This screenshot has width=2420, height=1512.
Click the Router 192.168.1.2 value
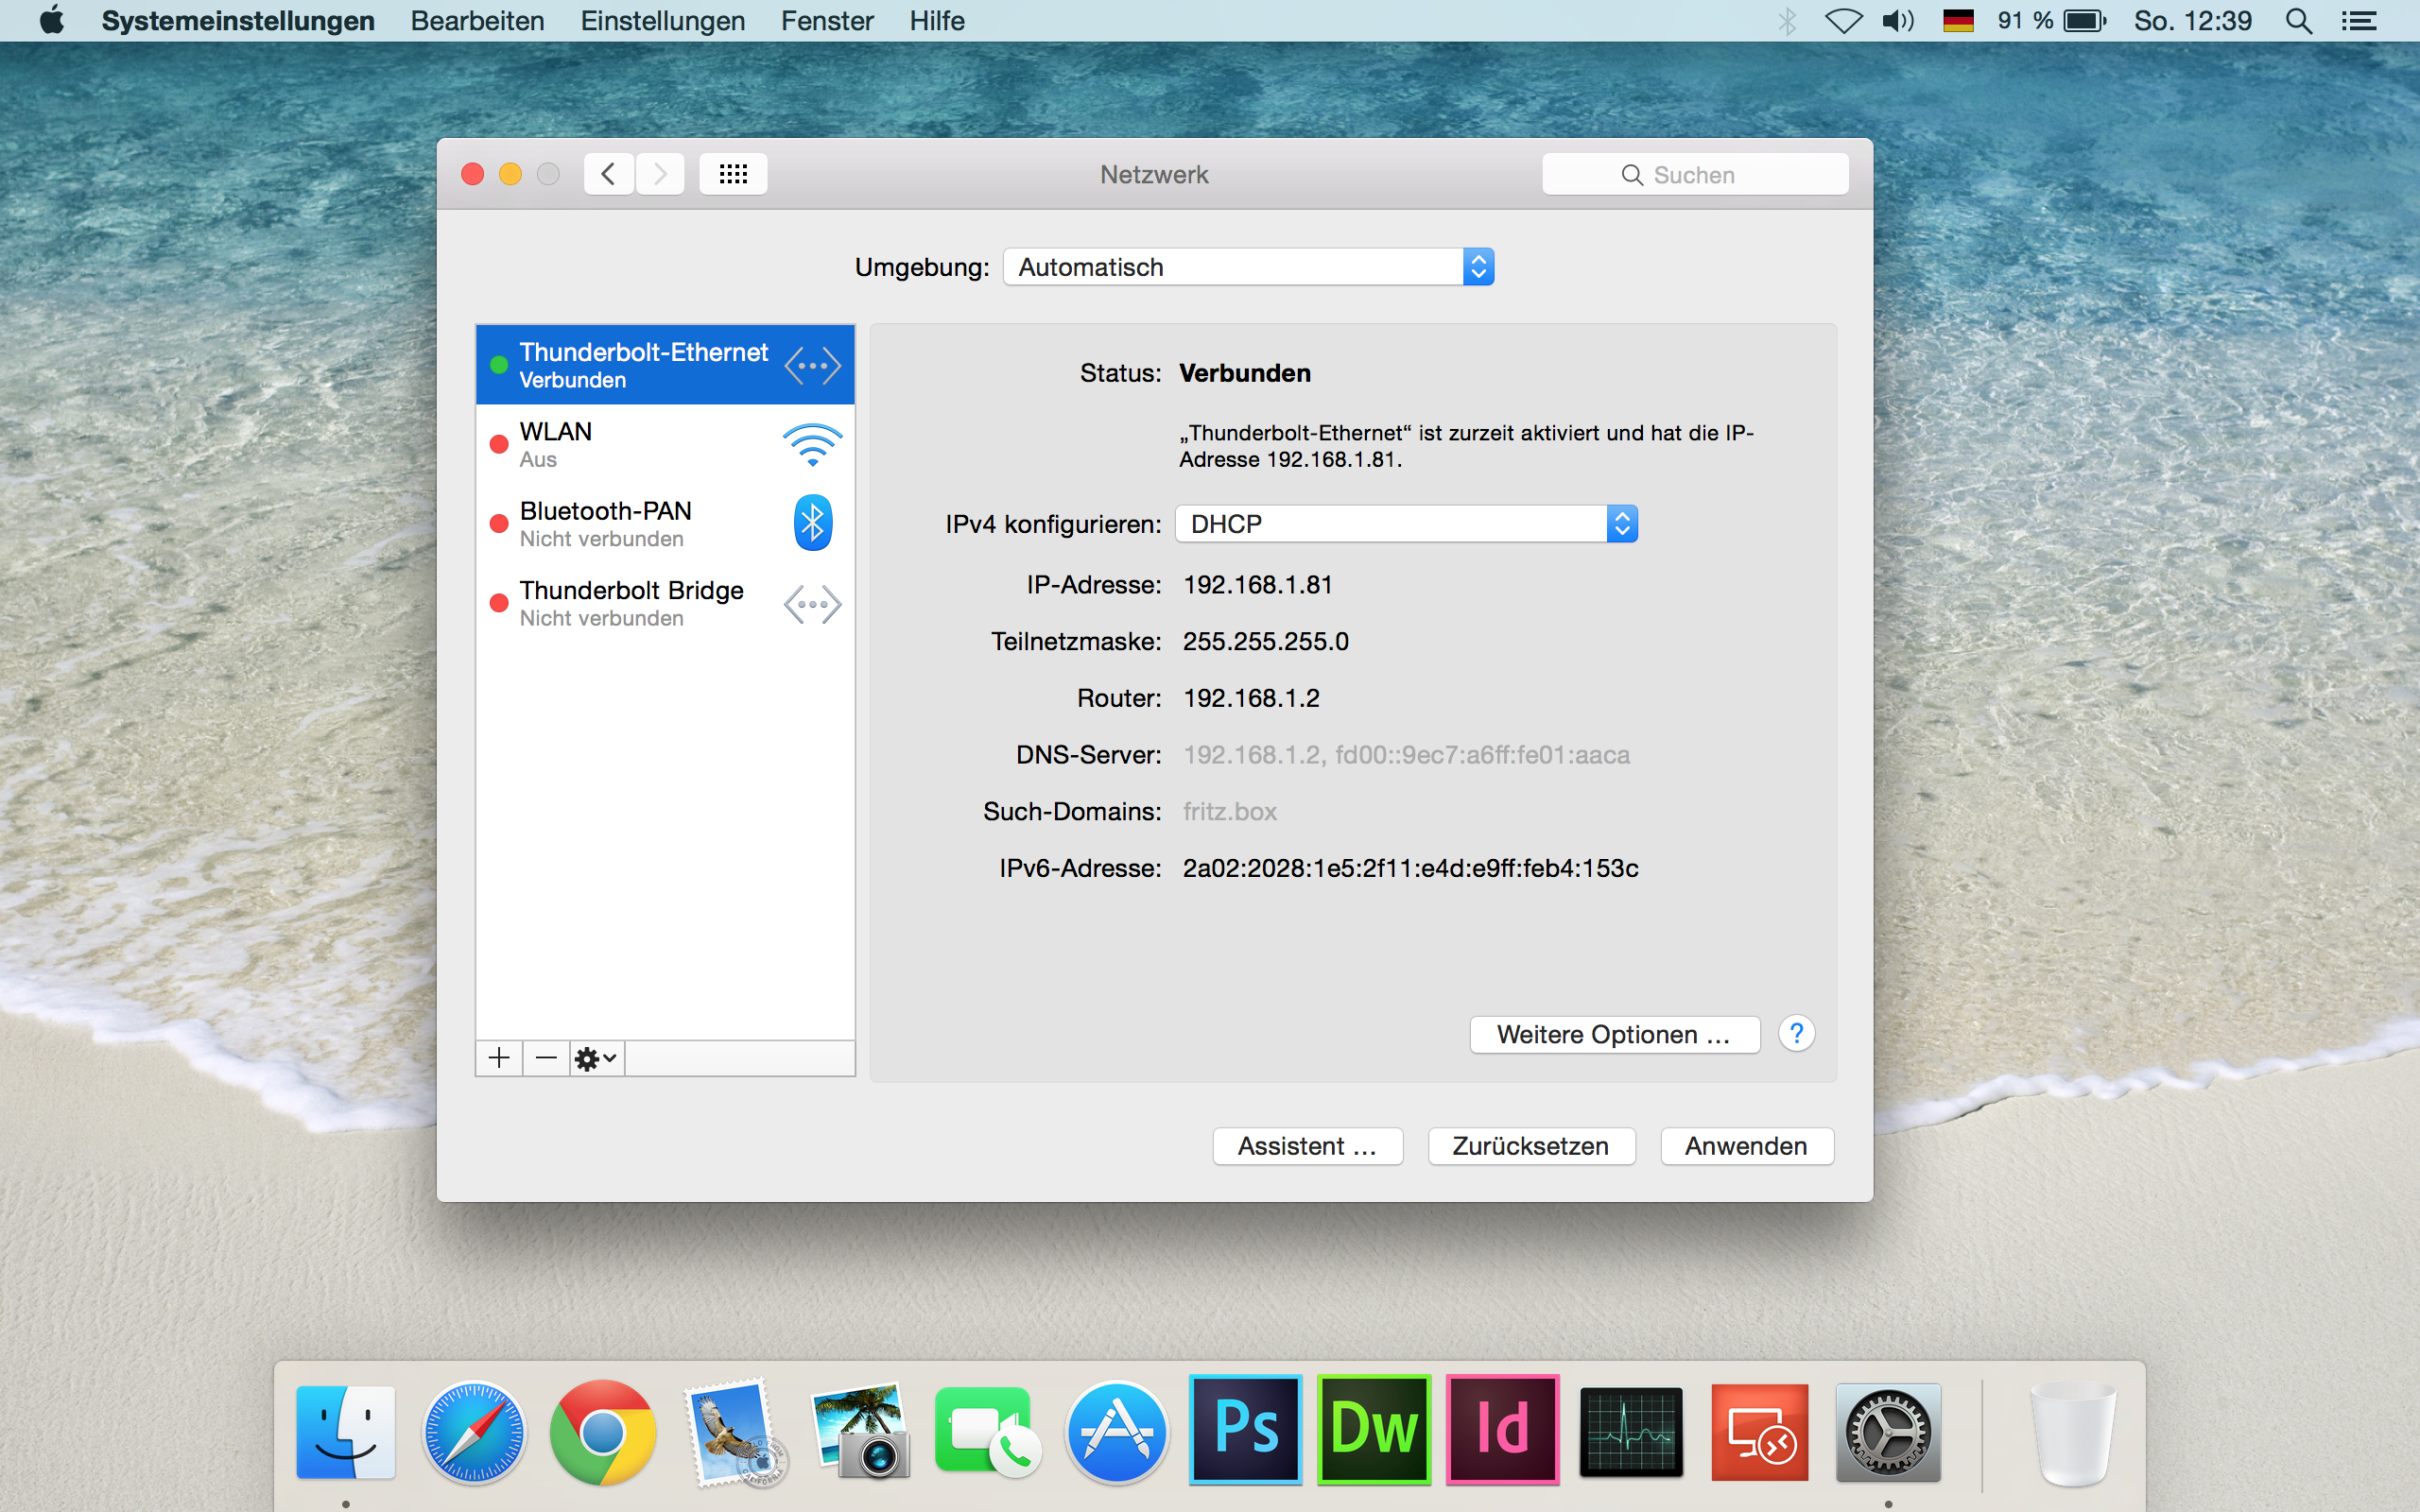click(1251, 698)
